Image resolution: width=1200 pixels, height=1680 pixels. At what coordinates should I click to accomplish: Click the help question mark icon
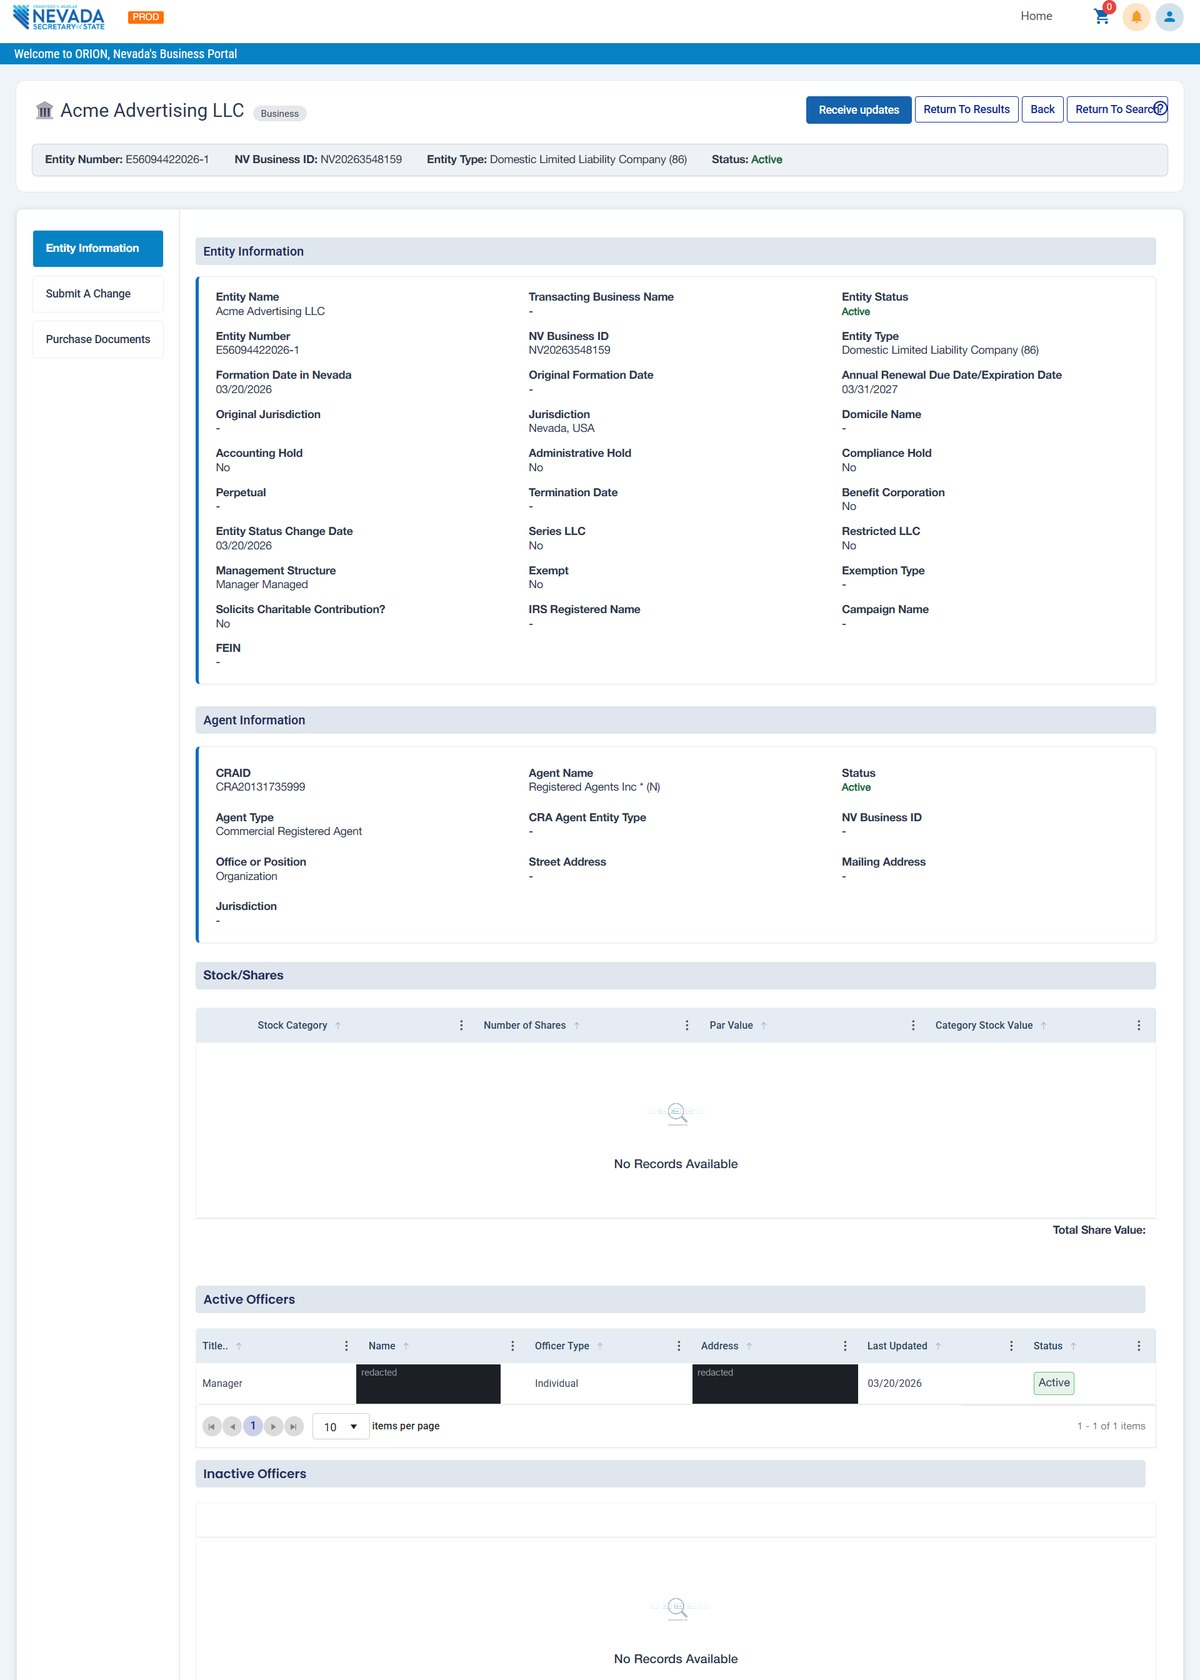click(x=1160, y=108)
